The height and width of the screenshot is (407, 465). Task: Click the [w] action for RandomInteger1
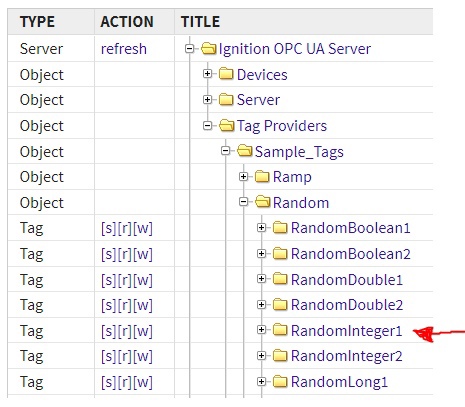click(143, 331)
